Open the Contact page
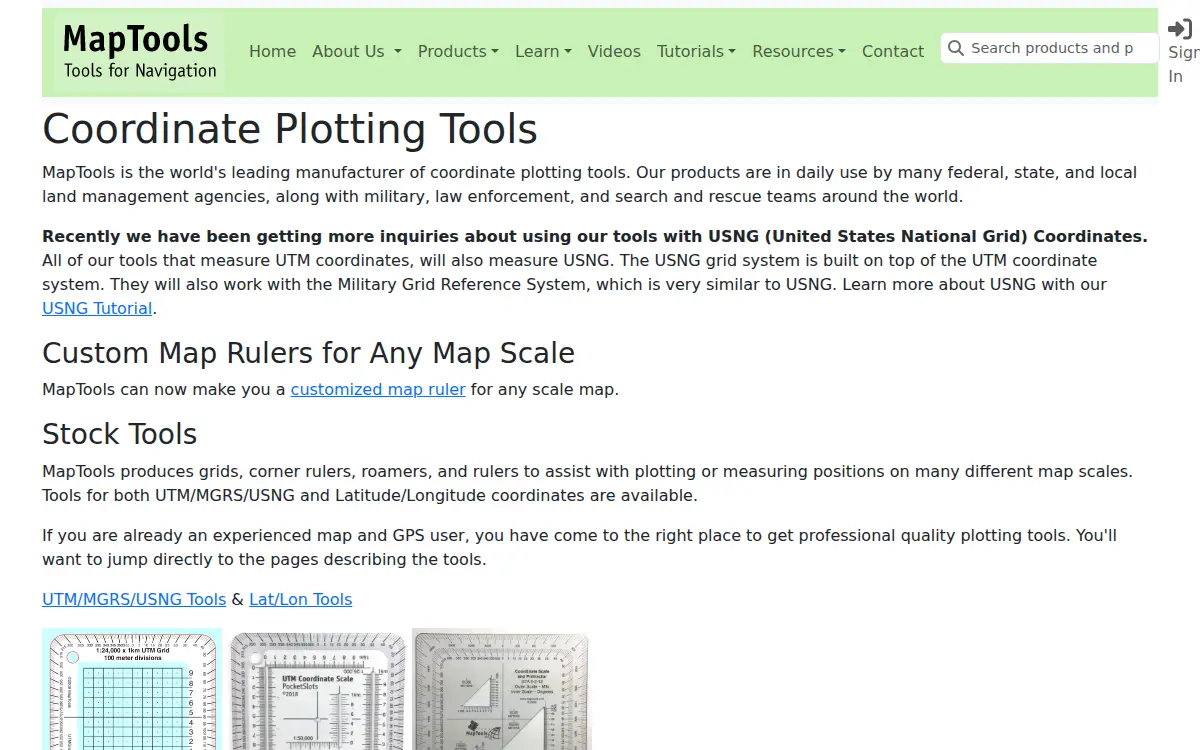Screen dimensions: 1200x750 (x=893, y=51)
